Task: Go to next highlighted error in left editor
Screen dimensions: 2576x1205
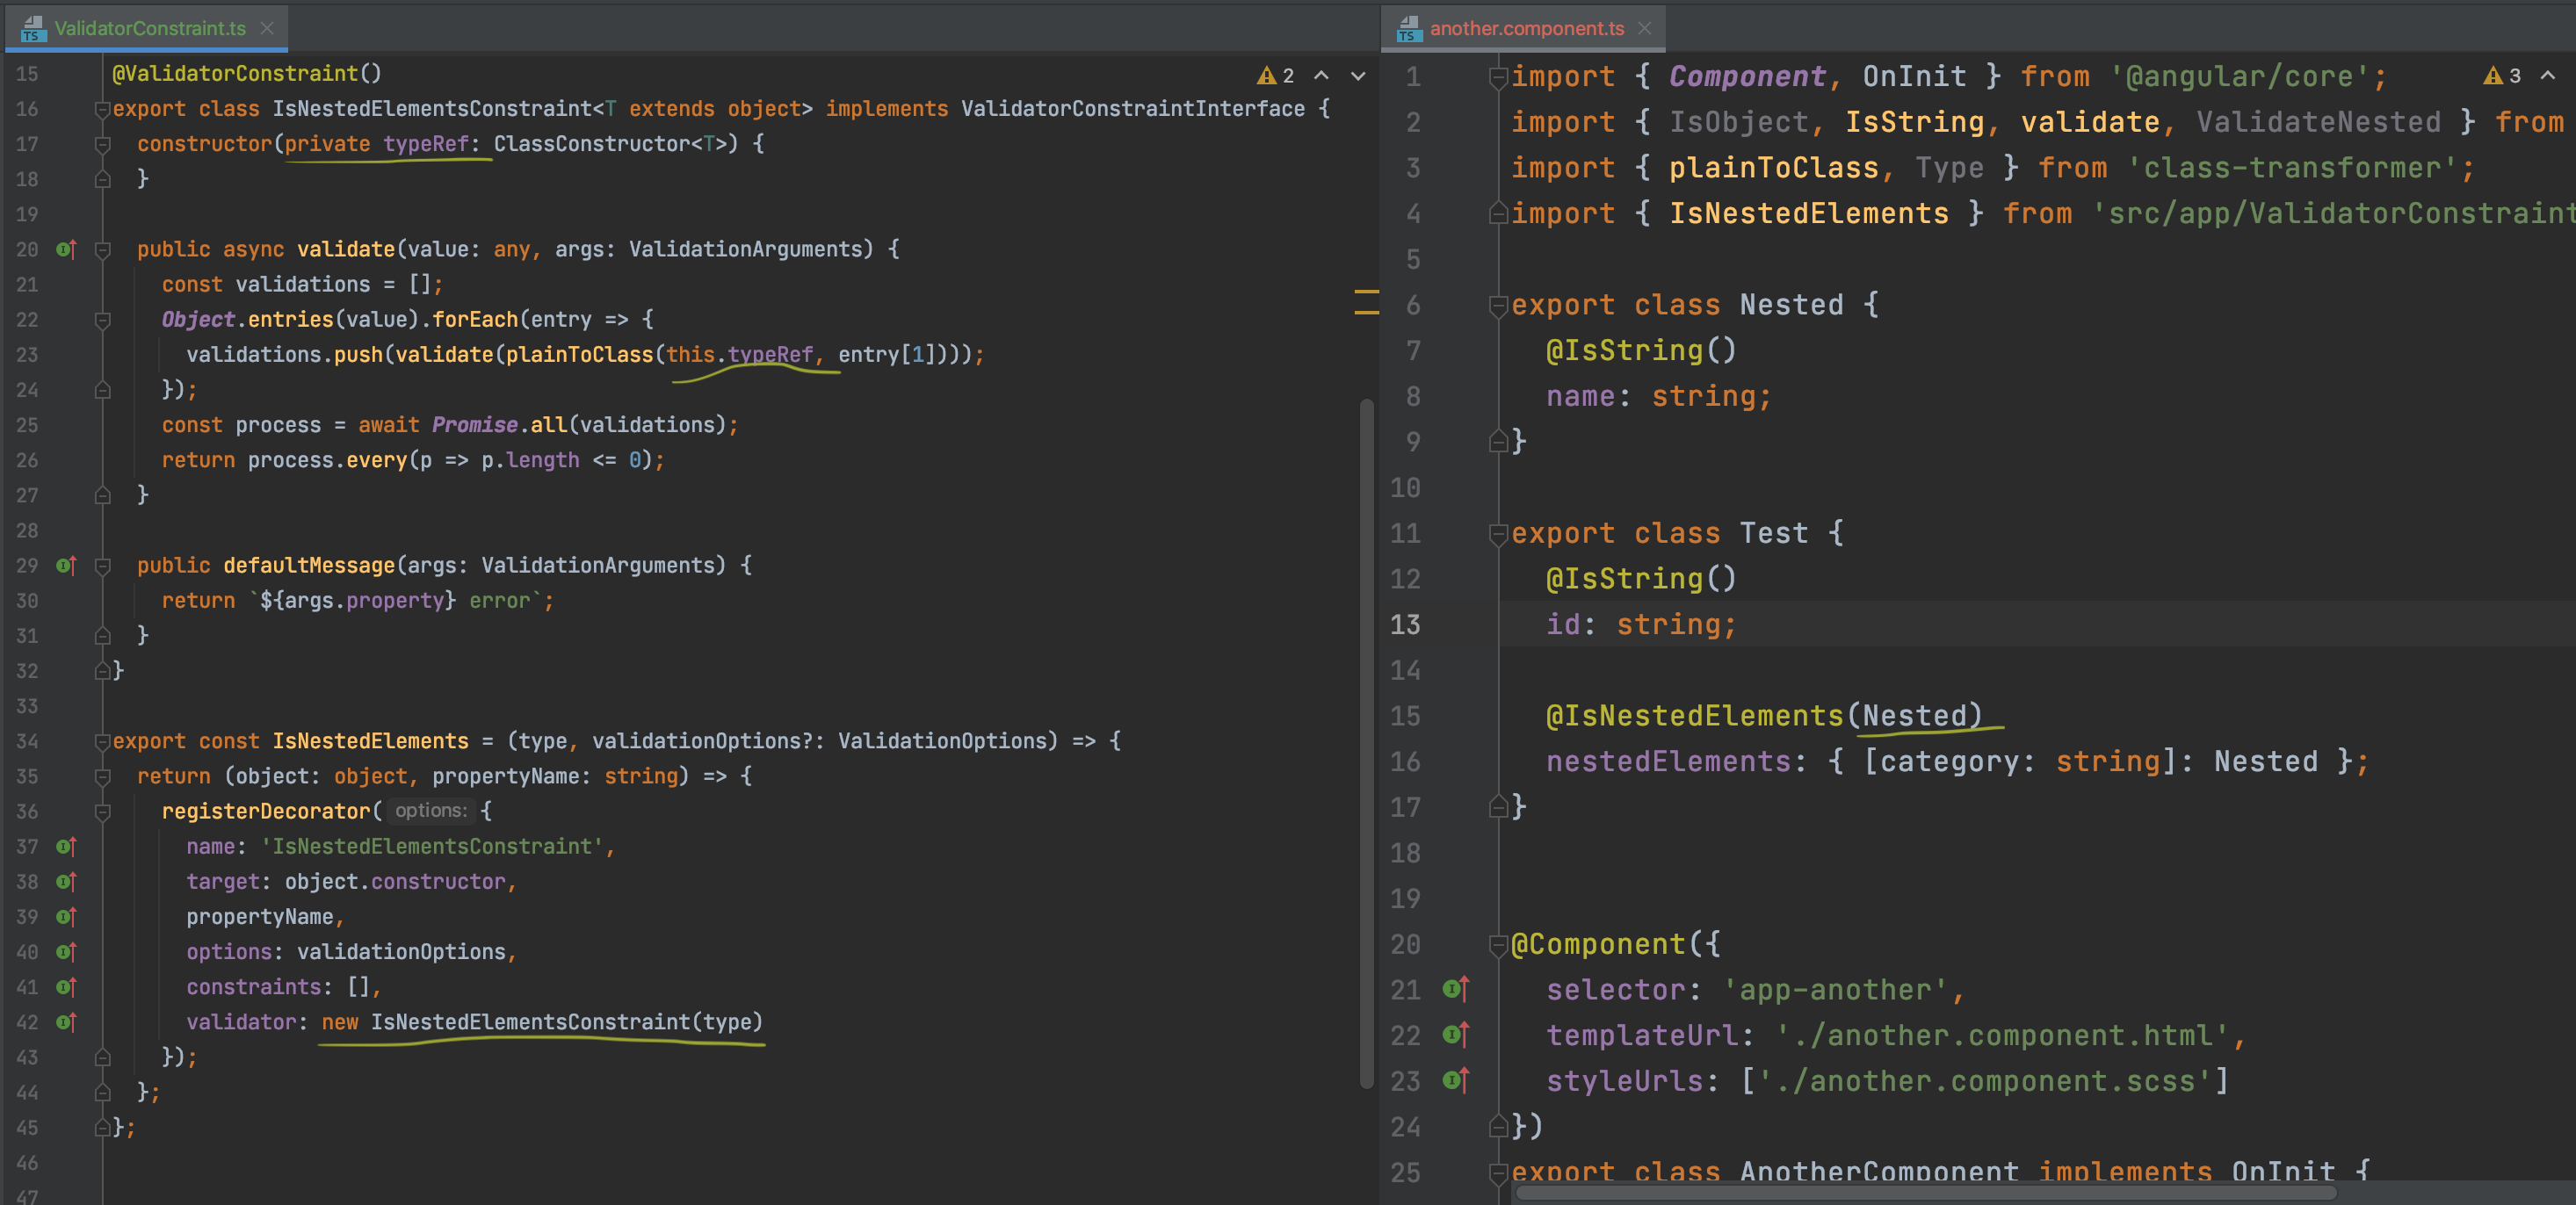Action: [x=1358, y=76]
